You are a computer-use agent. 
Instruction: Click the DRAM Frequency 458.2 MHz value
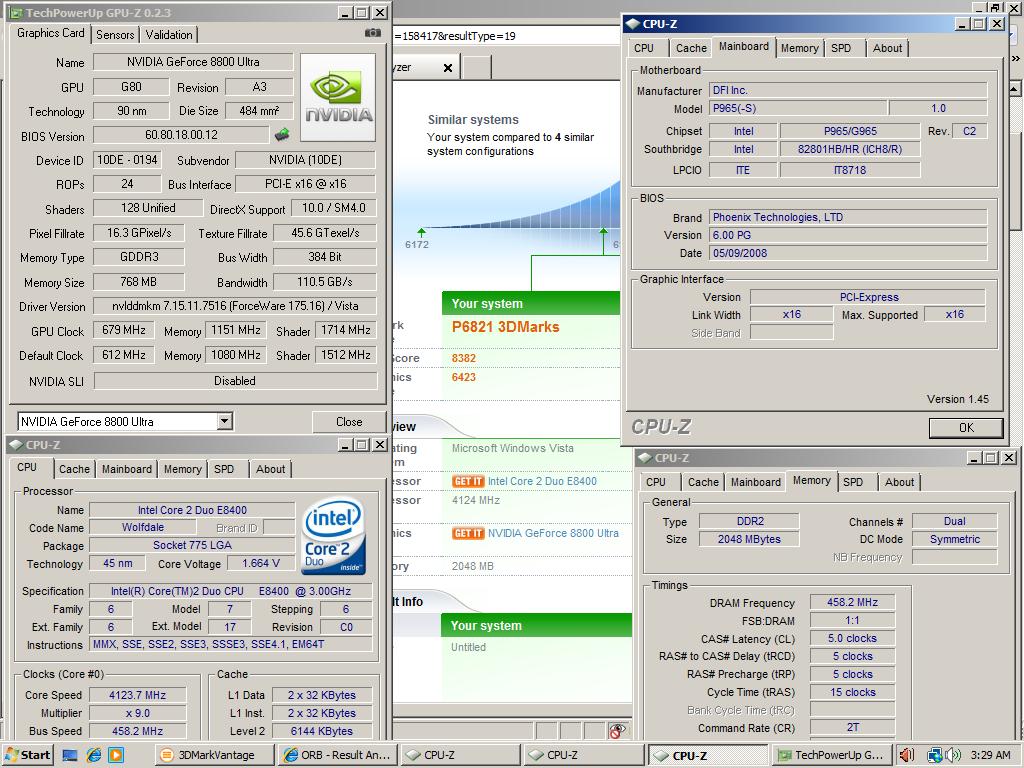[x=852, y=602]
